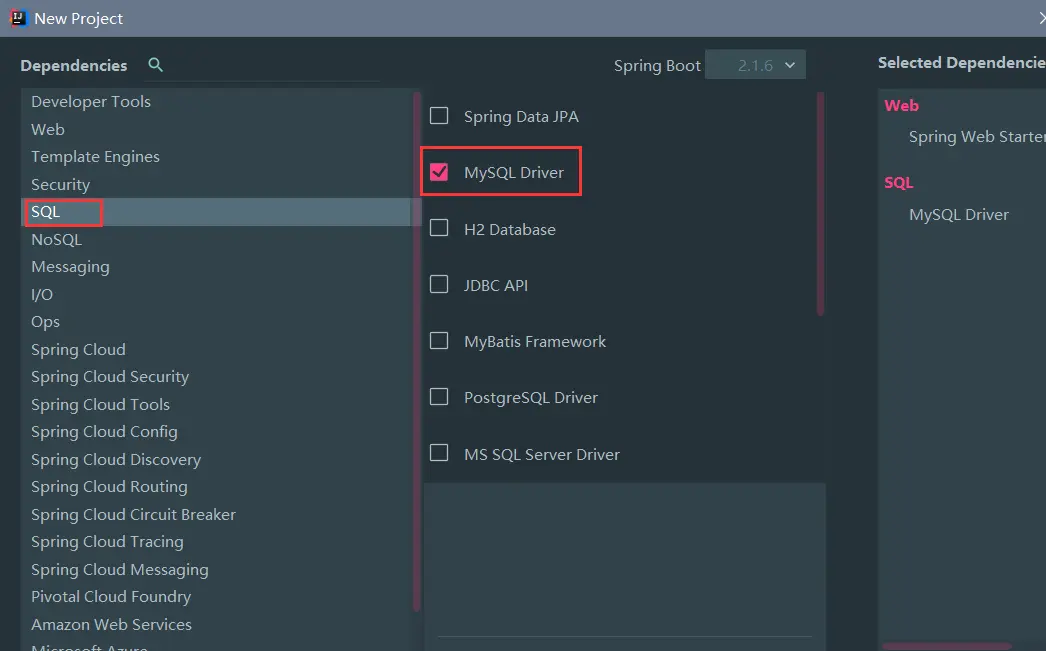Select the MS SQL Server Driver checkbox
The width and height of the screenshot is (1046, 651).
[x=439, y=453]
